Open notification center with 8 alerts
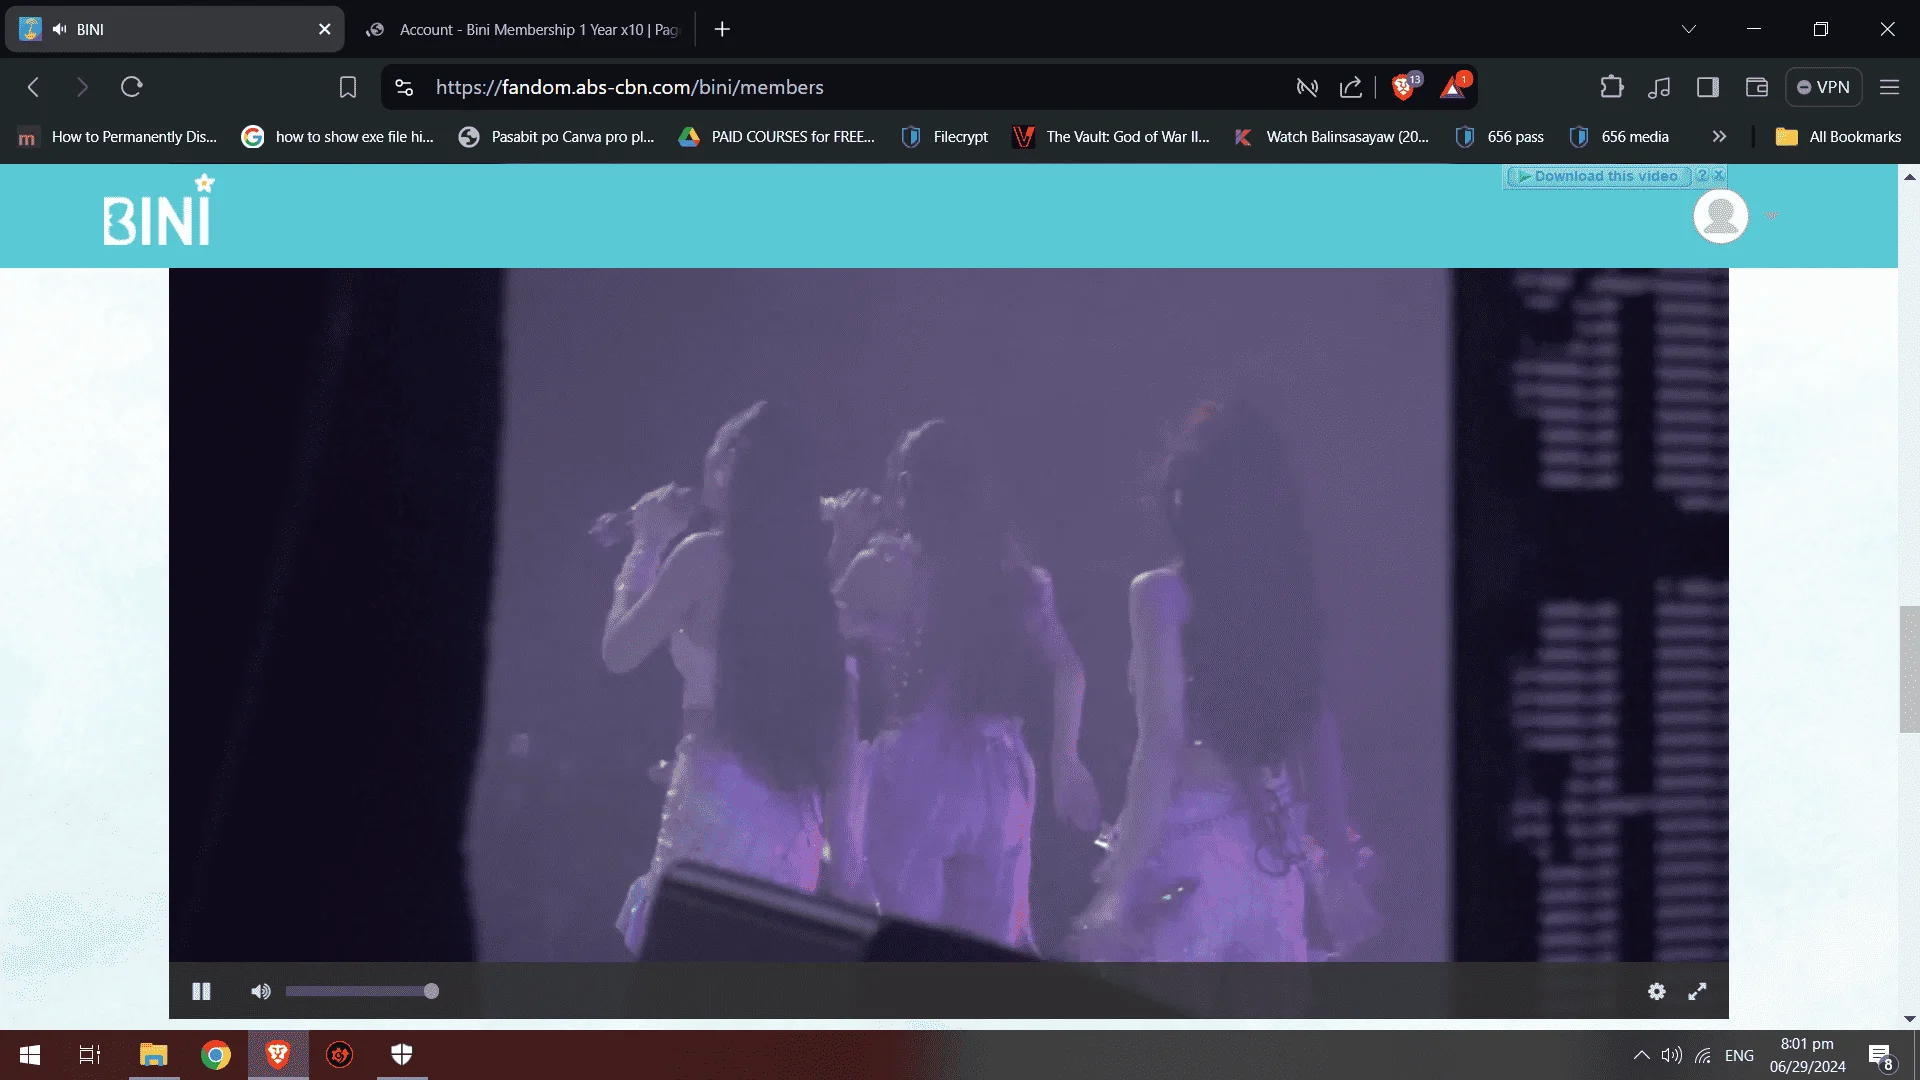This screenshot has width=1920, height=1080. pyautogui.click(x=1880, y=1055)
